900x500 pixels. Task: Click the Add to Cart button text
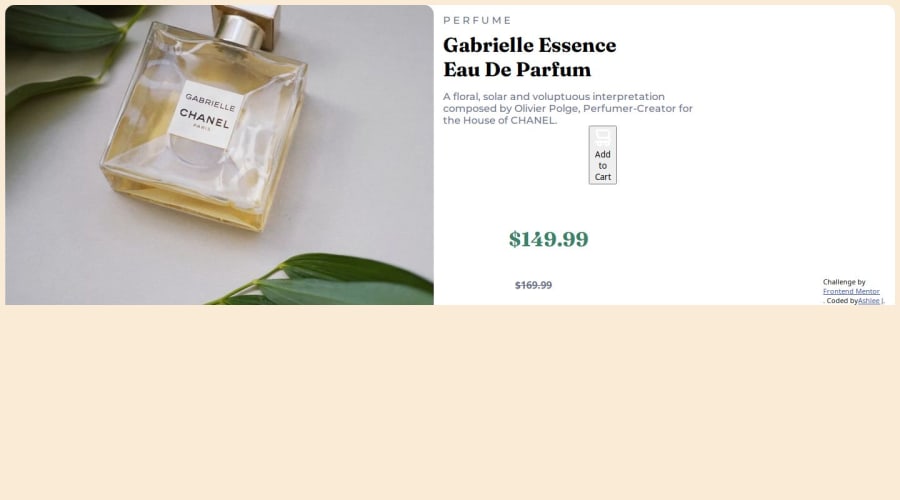[602, 165]
